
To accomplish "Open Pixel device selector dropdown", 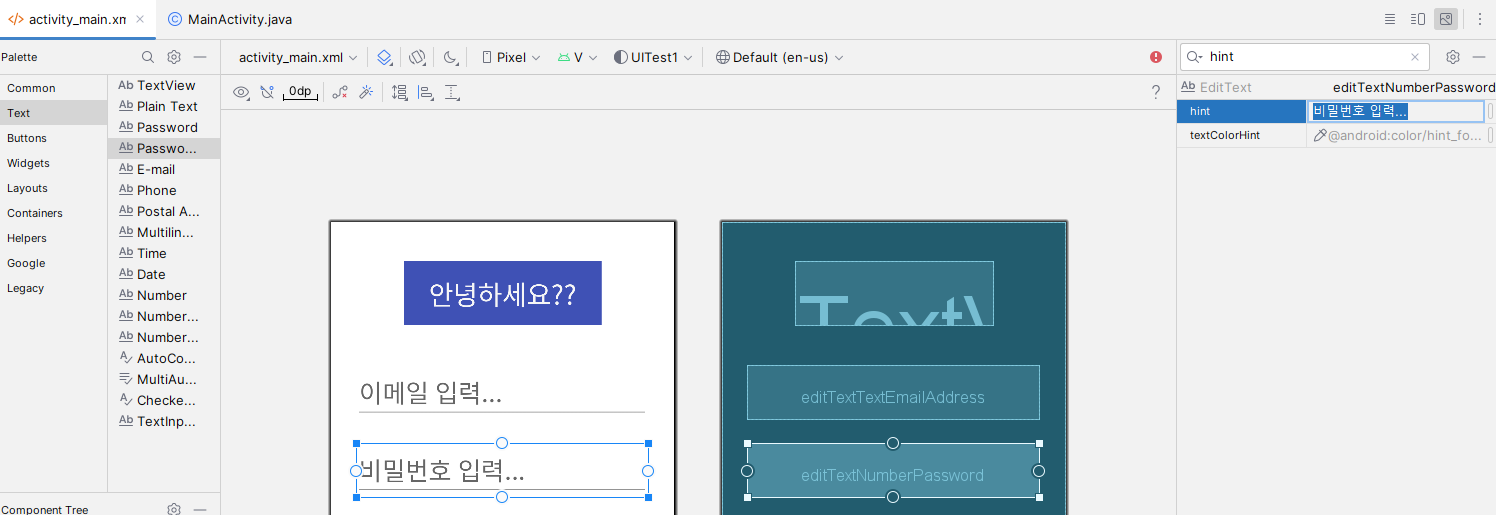I will point(512,57).
